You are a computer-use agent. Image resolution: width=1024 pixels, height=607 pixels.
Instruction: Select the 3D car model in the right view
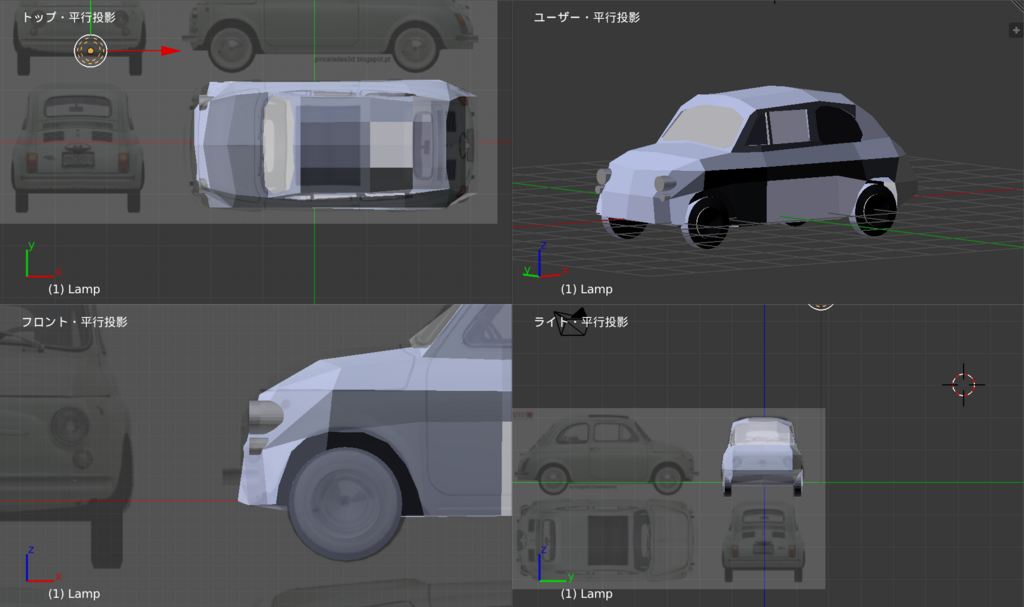point(763,455)
